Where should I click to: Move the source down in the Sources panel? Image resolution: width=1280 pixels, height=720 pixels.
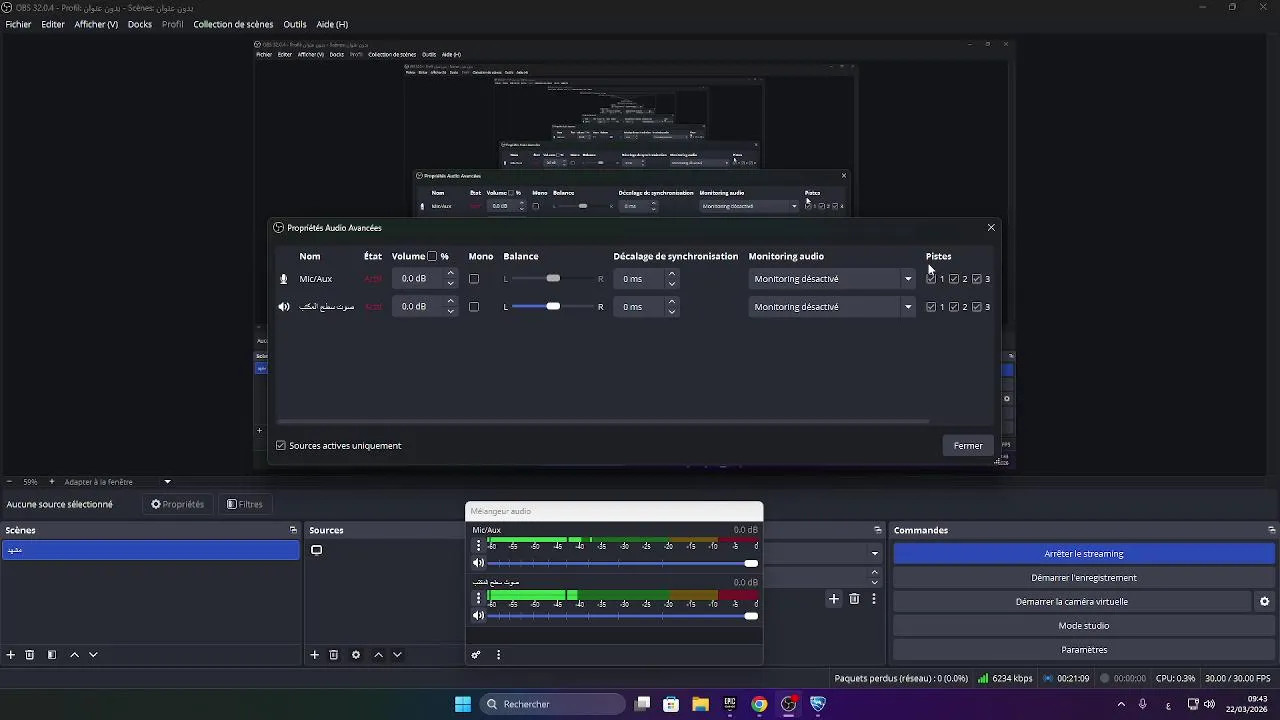pos(397,655)
